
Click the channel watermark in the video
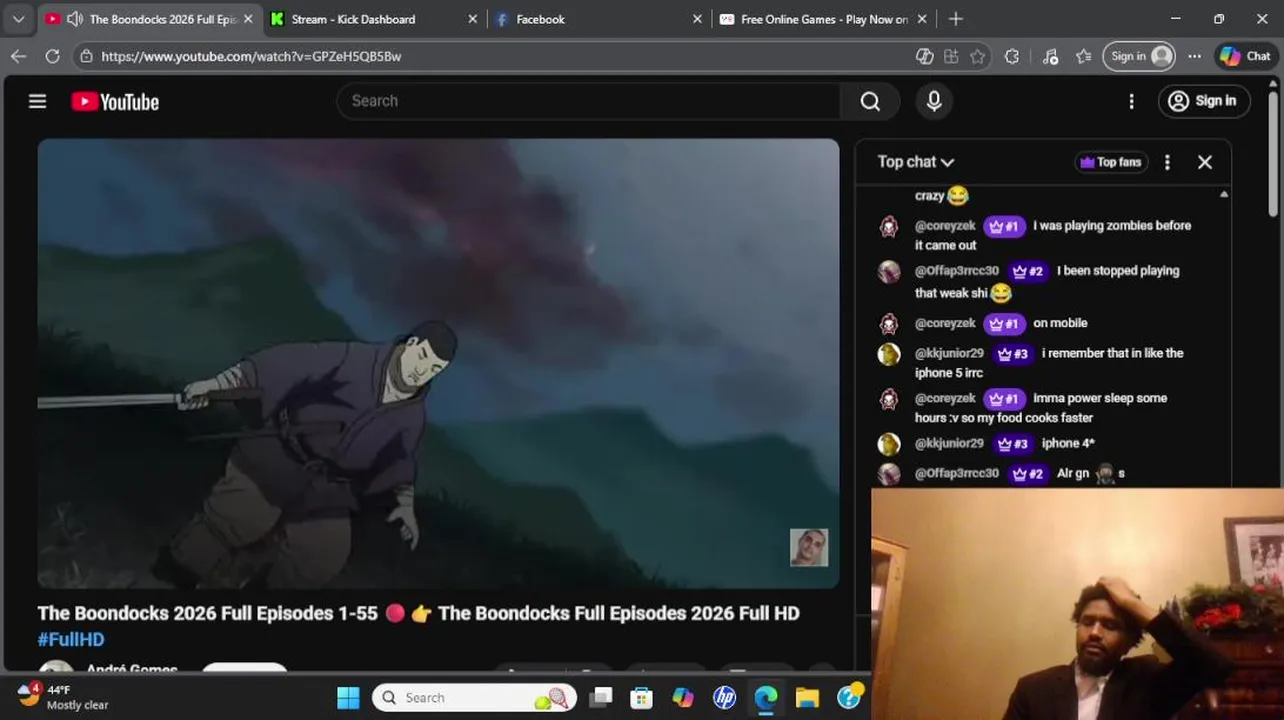[x=809, y=547]
